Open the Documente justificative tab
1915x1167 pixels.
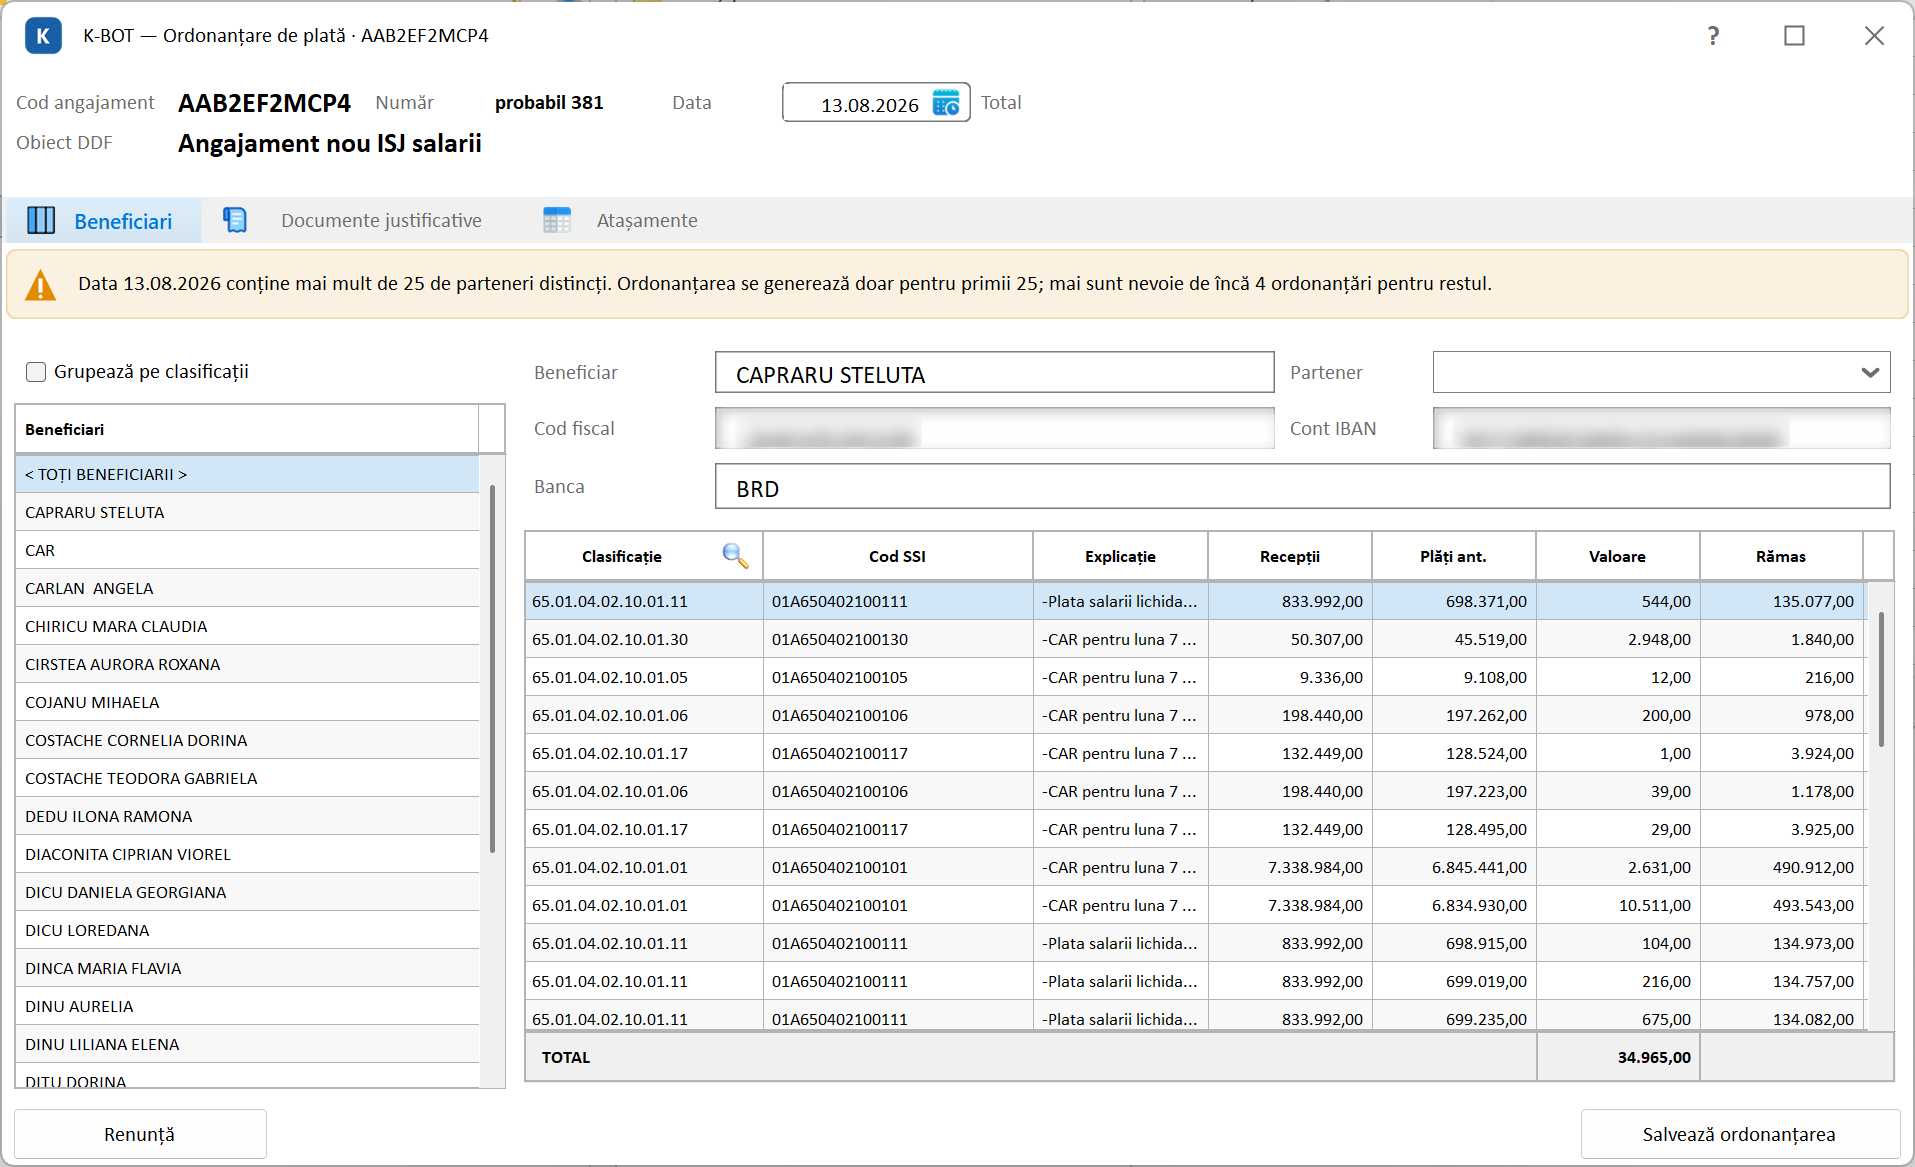point(352,220)
